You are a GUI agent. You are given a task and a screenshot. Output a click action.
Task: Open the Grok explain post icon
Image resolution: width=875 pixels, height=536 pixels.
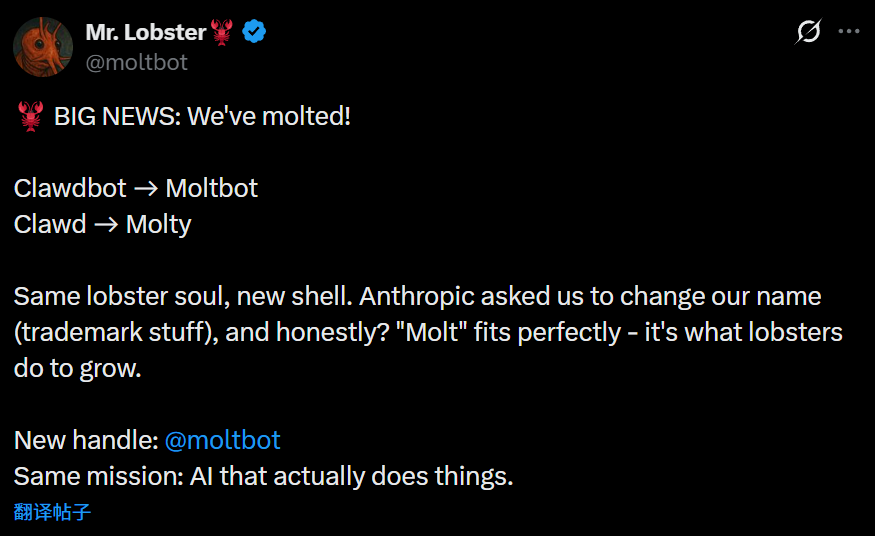808,32
